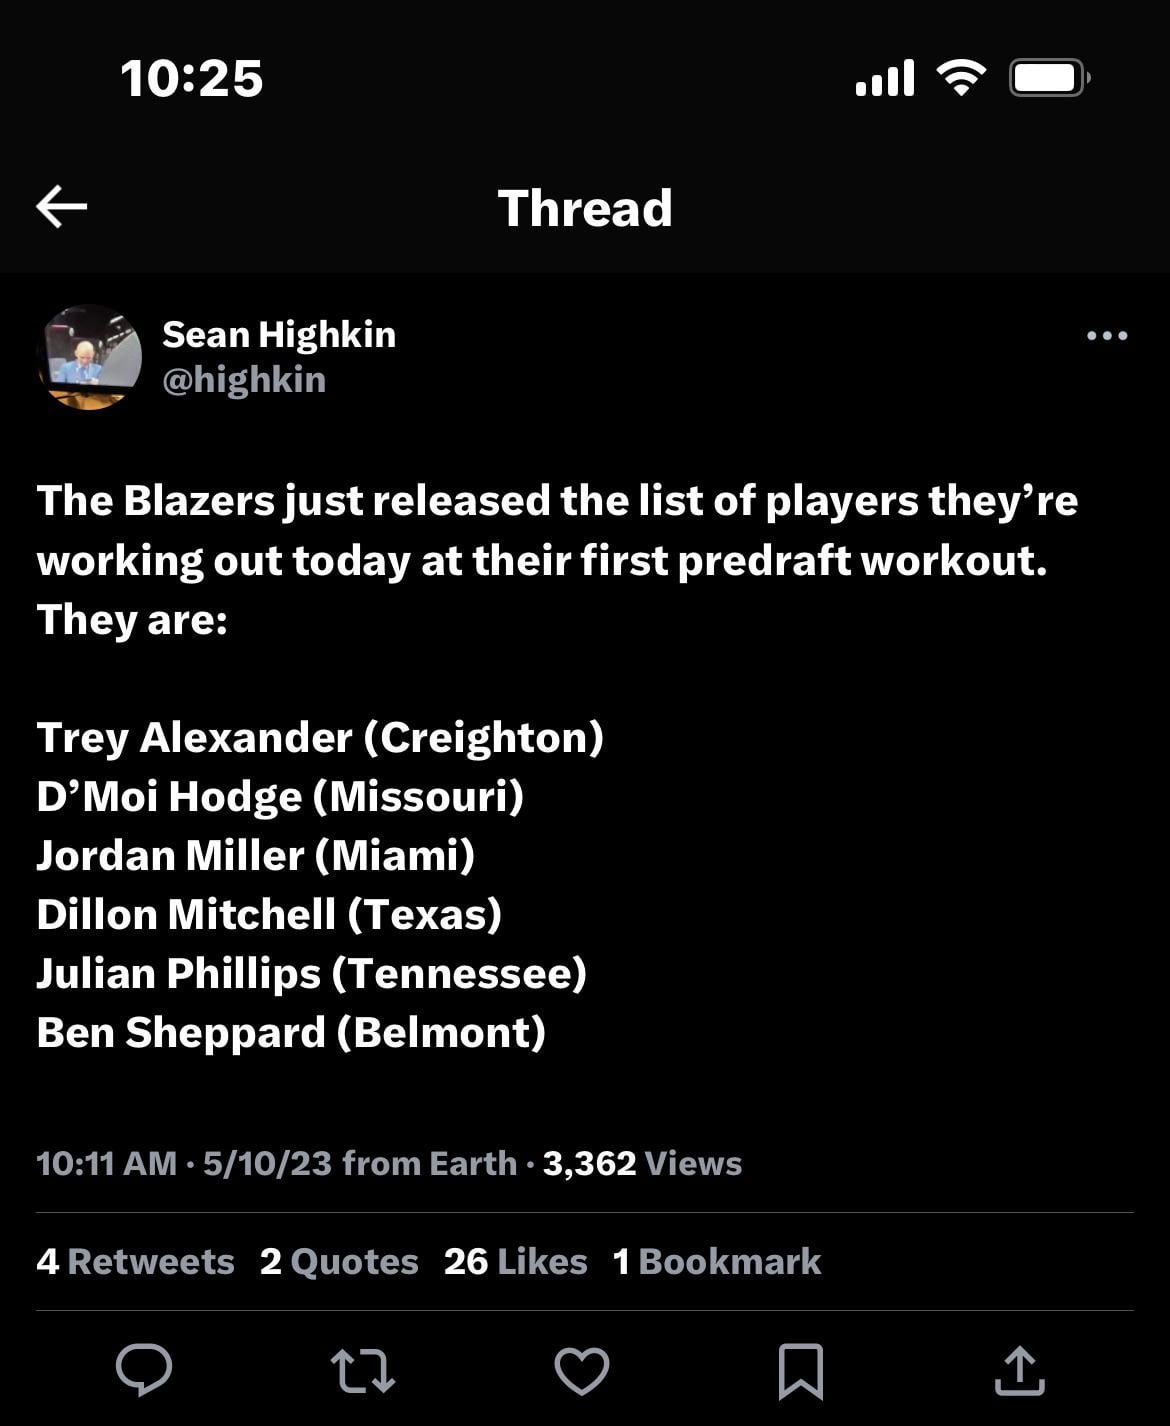Tap the back arrow icon
The image size is (1170, 1426).
point(62,207)
